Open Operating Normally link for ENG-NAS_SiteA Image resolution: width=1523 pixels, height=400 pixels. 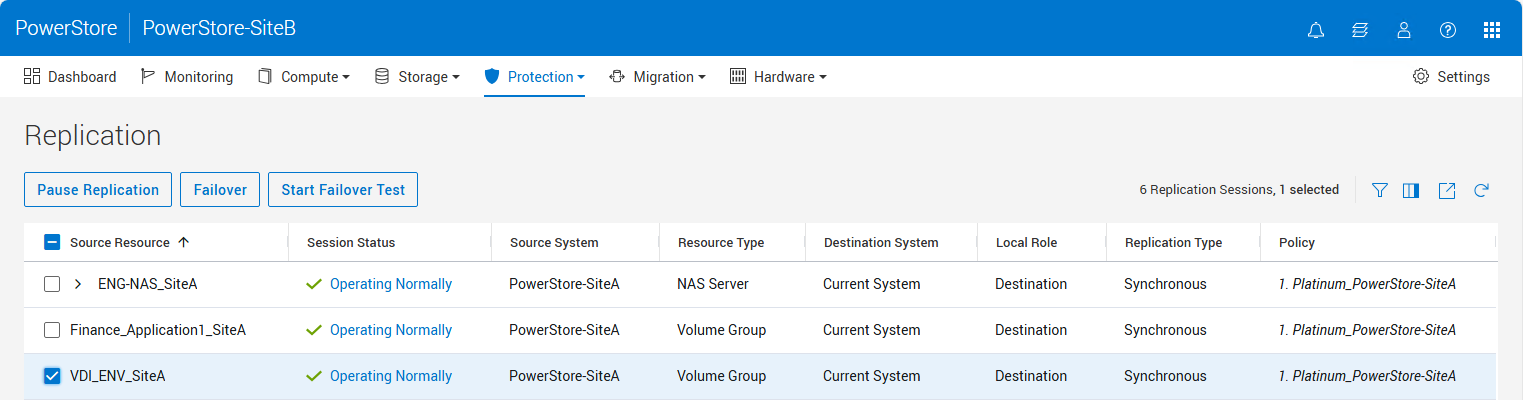pos(391,284)
